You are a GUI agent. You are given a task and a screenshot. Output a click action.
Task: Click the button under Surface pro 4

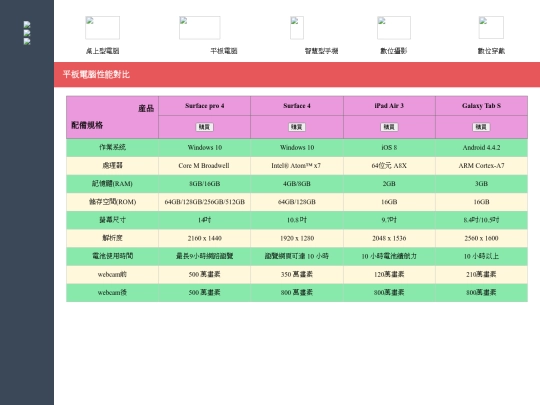(x=205, y=127)
